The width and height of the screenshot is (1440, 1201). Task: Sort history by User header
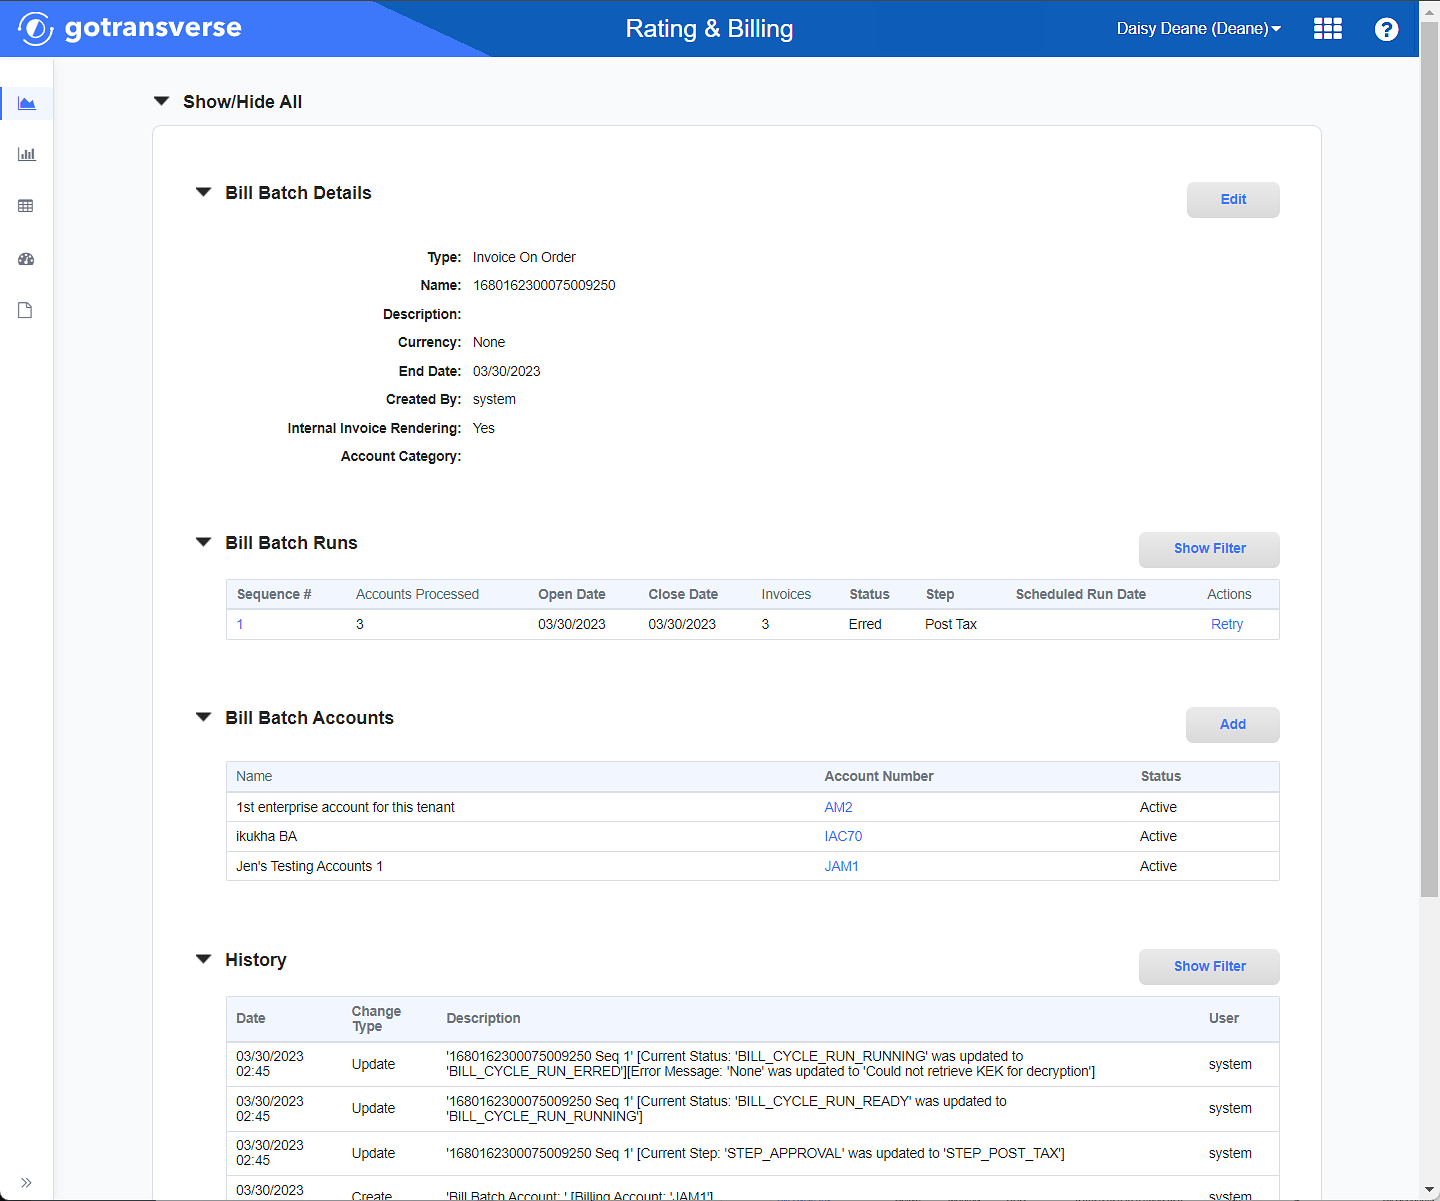(1224, 1018)
